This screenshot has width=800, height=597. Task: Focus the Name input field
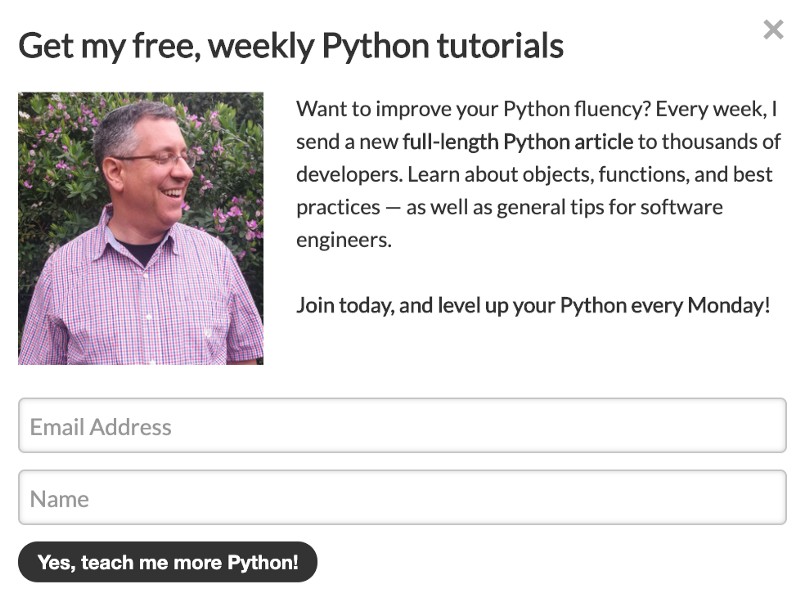tap(402, 498)
